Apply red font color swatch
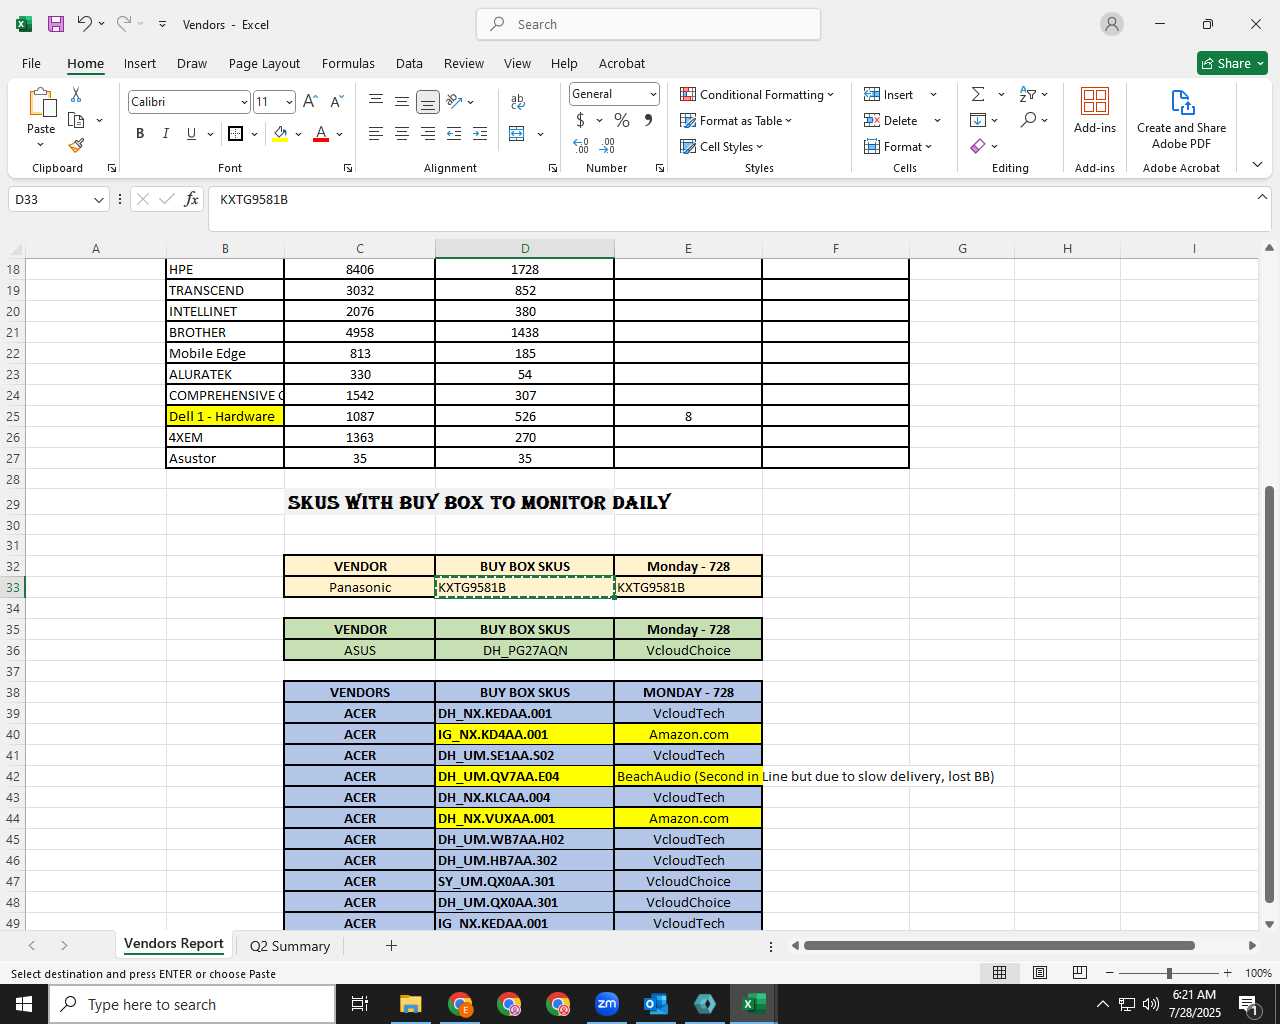Screen dimensions: 1280x1024 (321, 134)
